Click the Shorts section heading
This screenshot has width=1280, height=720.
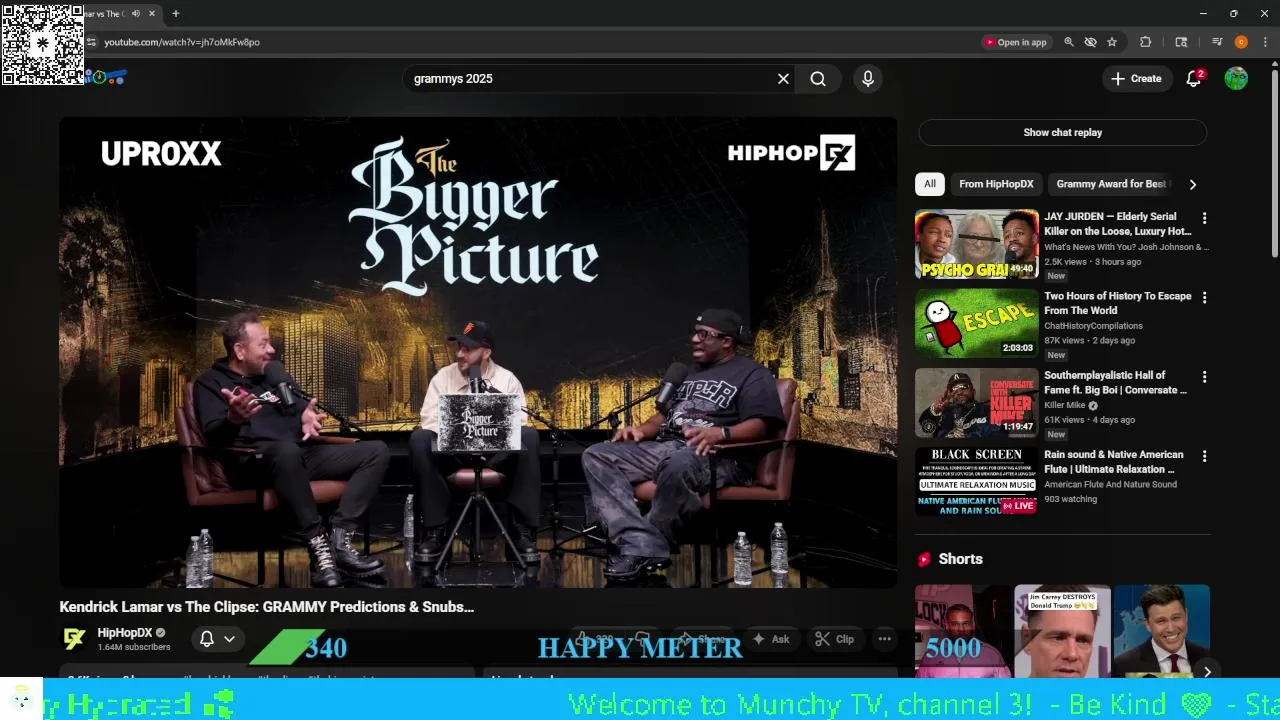point(960,559)
